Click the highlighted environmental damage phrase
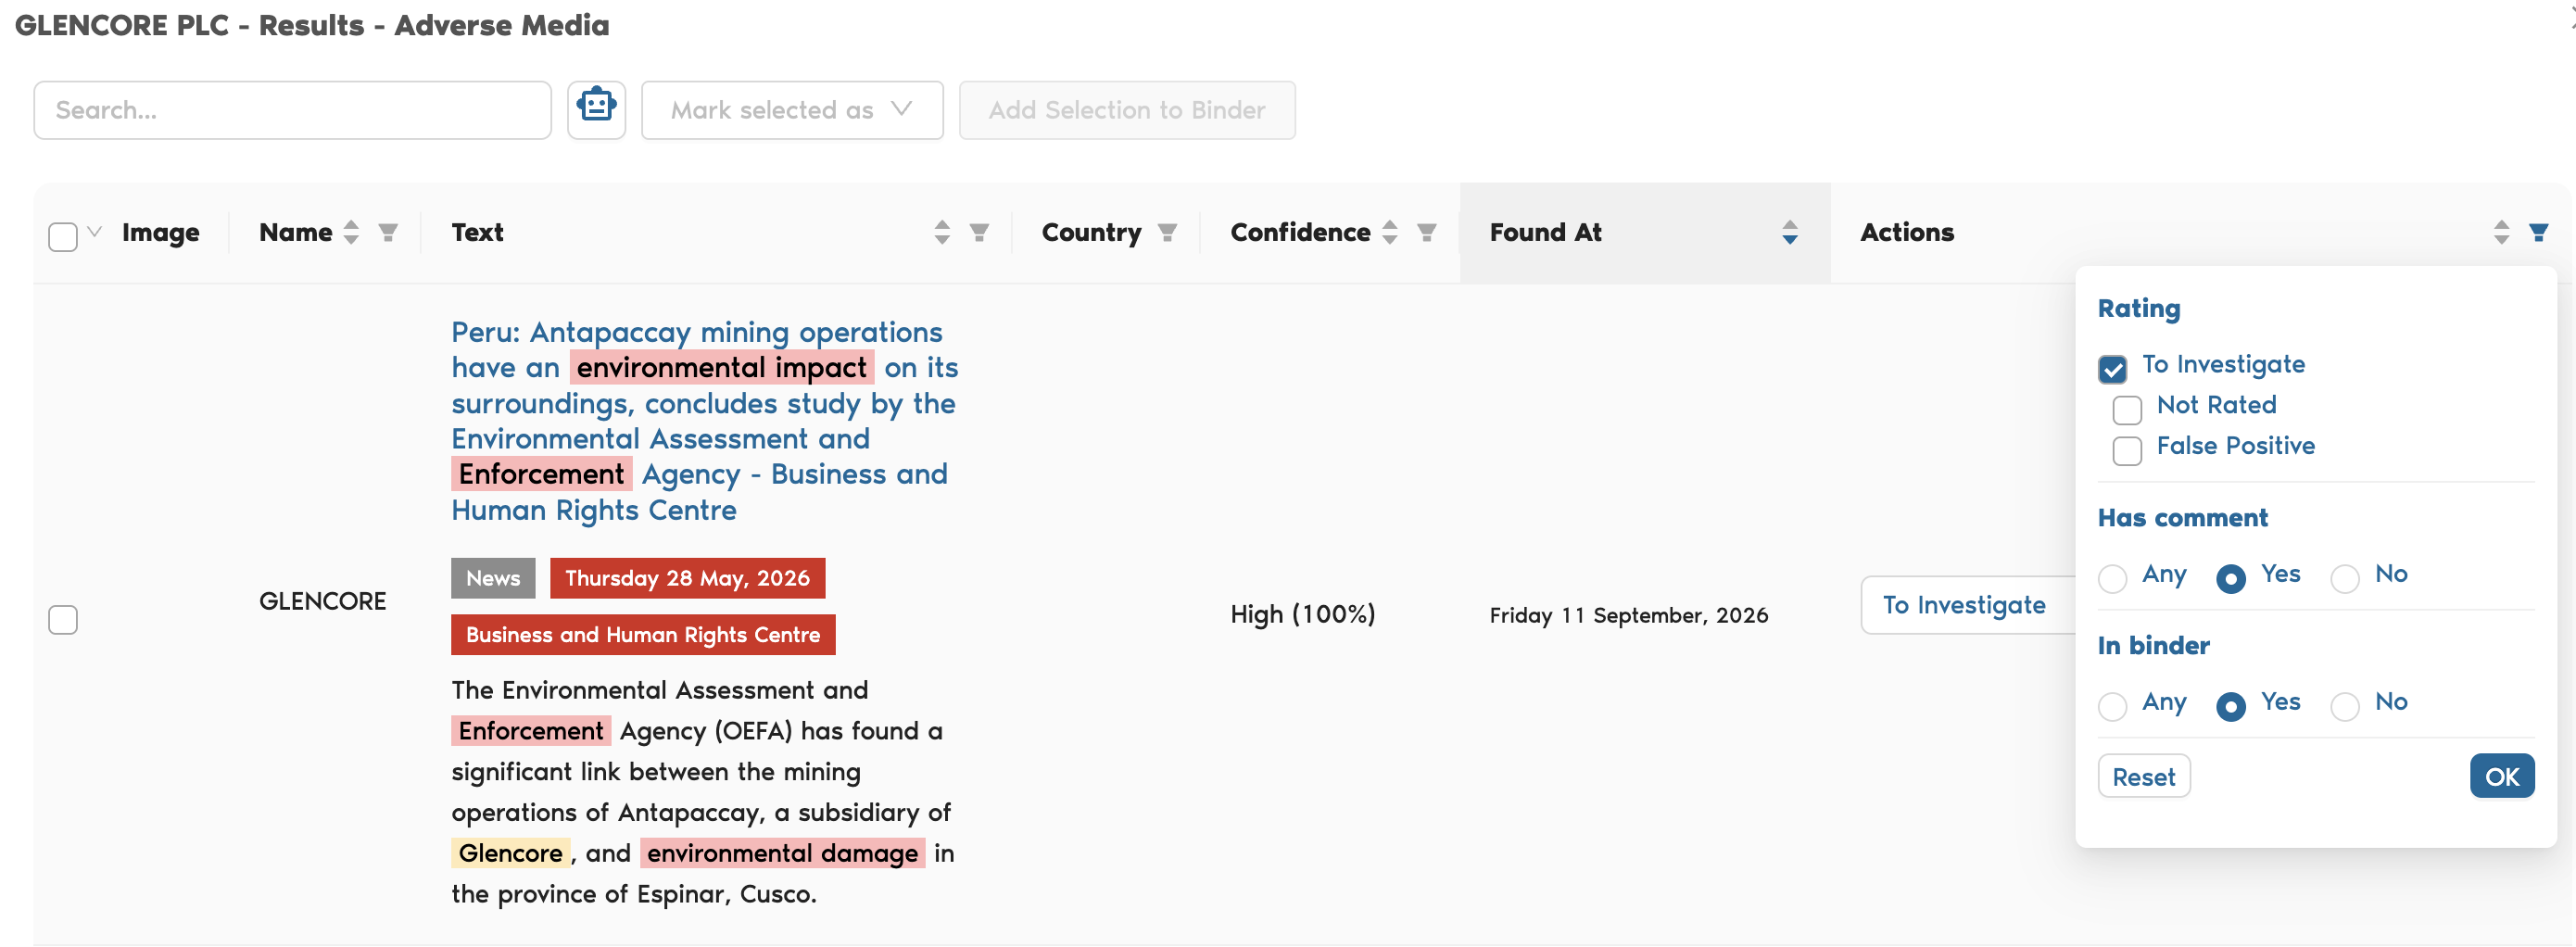Image resolution: width=2576 pixels, height=947 pixels. [782, 853]
